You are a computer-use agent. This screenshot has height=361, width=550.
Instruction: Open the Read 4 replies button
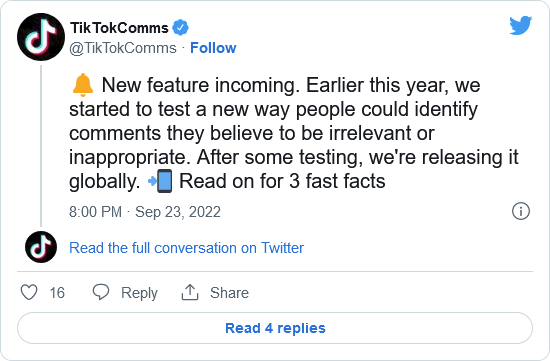(275, 328)
